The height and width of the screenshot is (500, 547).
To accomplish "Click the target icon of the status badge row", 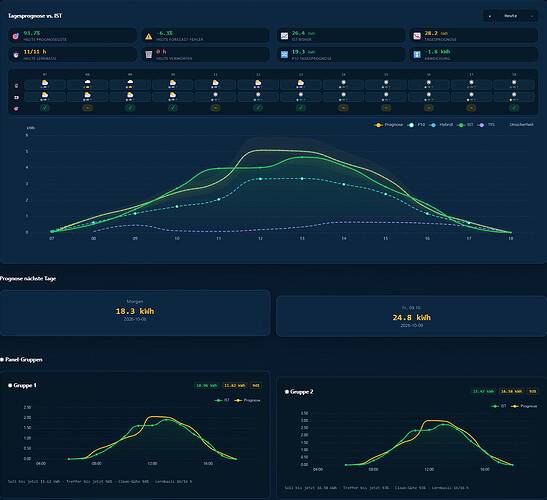I will [x=16, y=109].
